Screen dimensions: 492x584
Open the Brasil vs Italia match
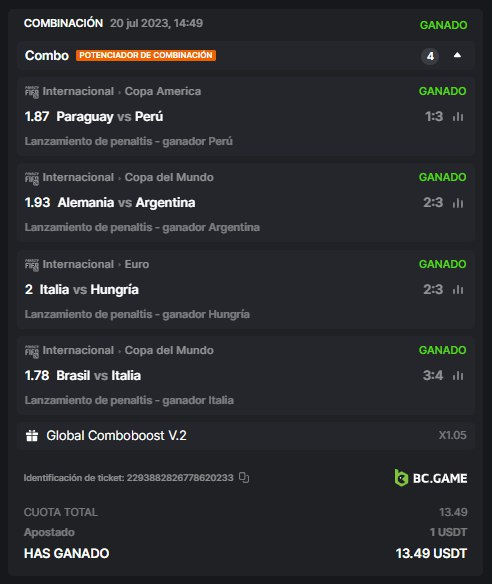[x=99, y=375]
